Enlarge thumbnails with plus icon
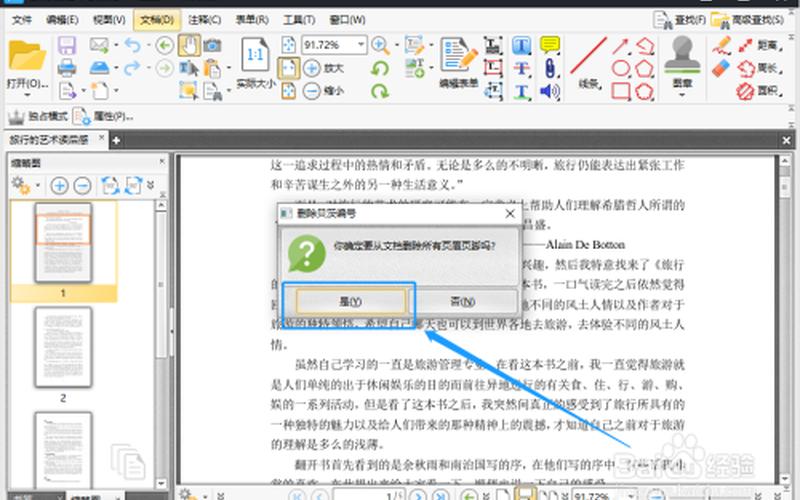 click(59, 185)
